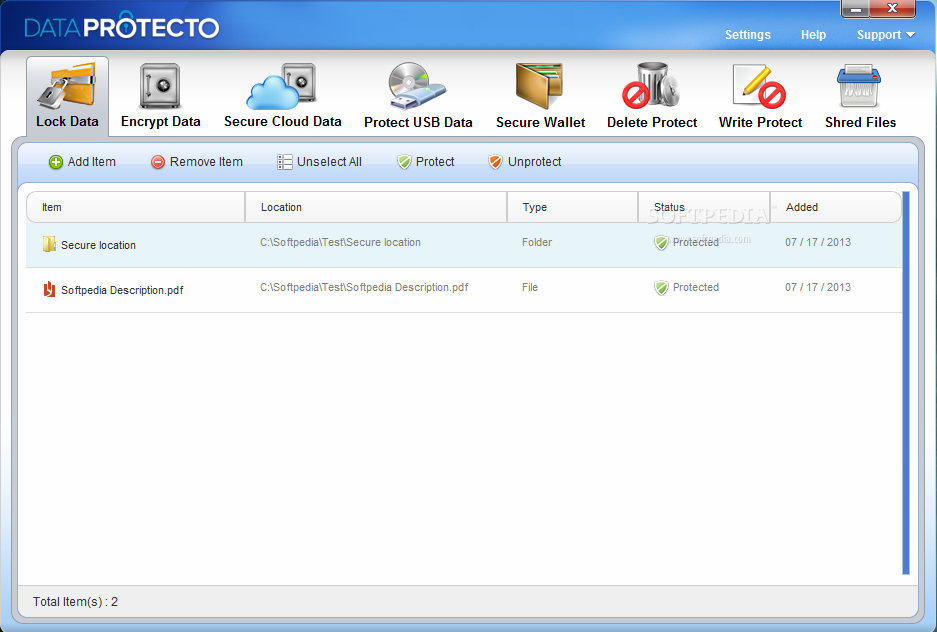Image resolution: width=937 pixels, height=632 pixels.
Task: Click the Total Item(s) : 2 status text
Action: (x=75, y=602)
